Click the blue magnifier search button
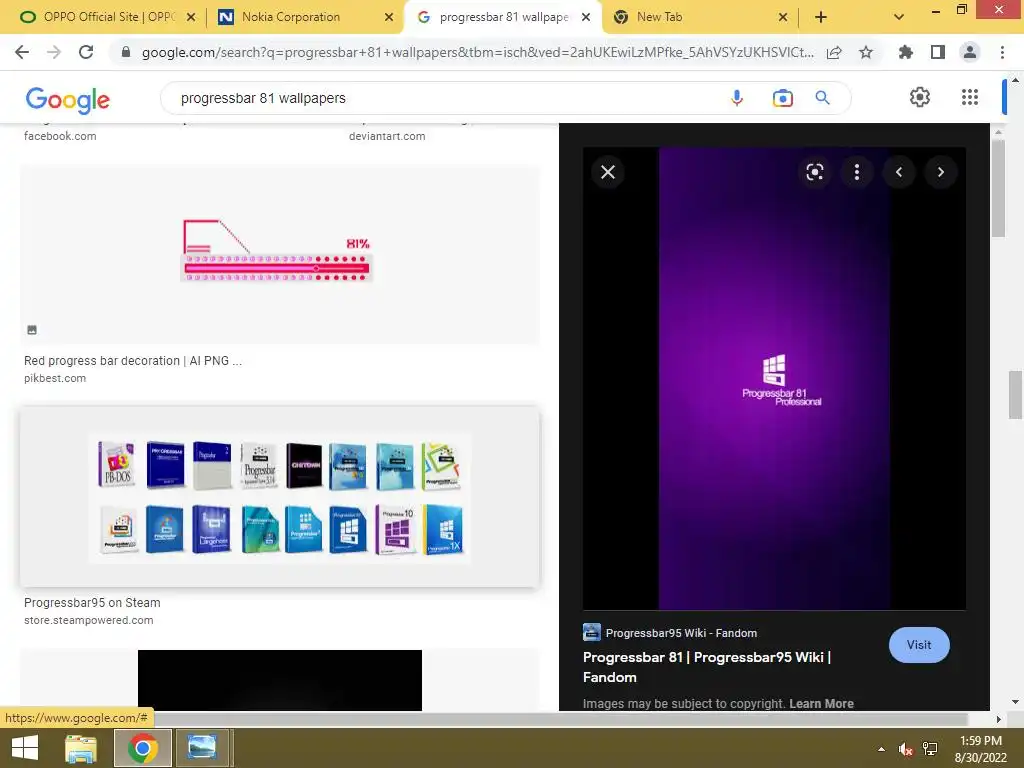The image size is (1024, 768). pos(822,98)
